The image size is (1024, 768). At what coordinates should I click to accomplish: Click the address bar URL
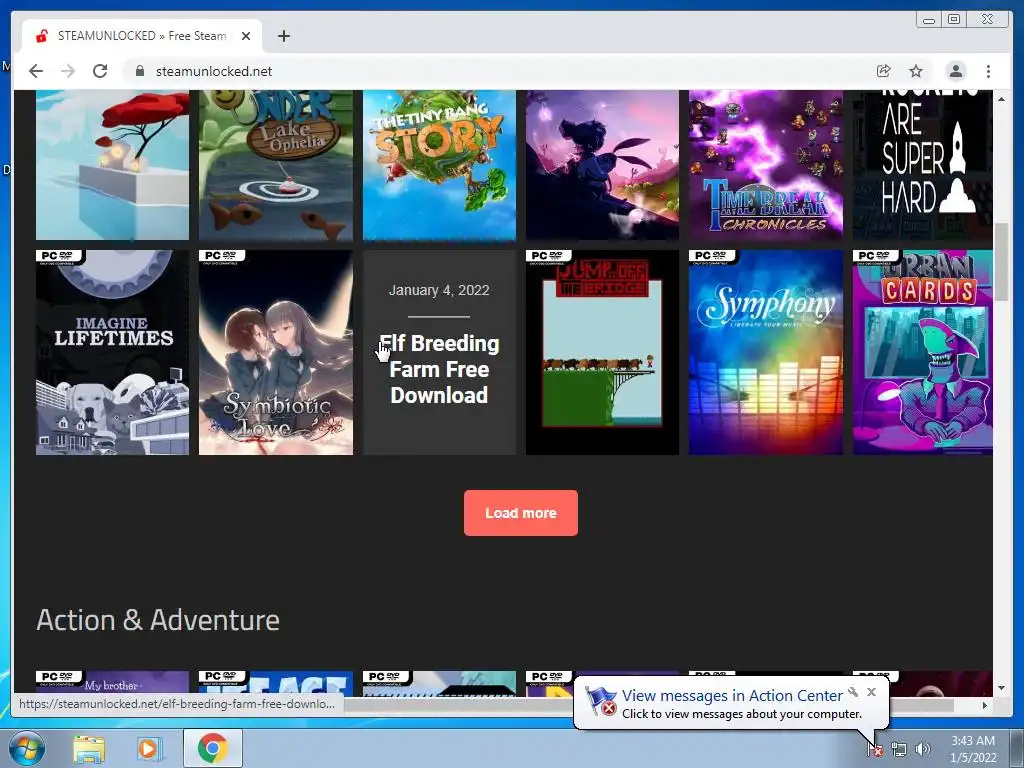tap(214, 71)
